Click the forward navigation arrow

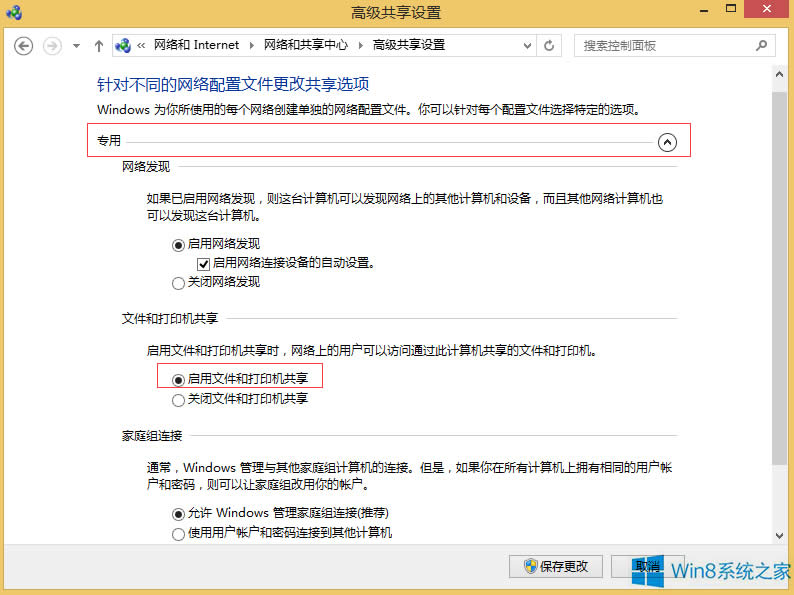coord(52,46)
